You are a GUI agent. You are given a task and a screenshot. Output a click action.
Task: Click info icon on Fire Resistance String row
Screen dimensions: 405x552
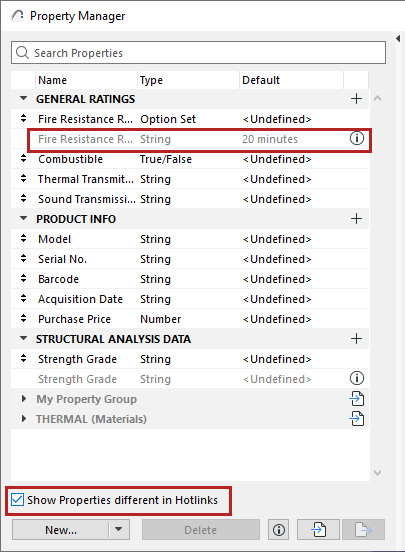tap(356, 138)
